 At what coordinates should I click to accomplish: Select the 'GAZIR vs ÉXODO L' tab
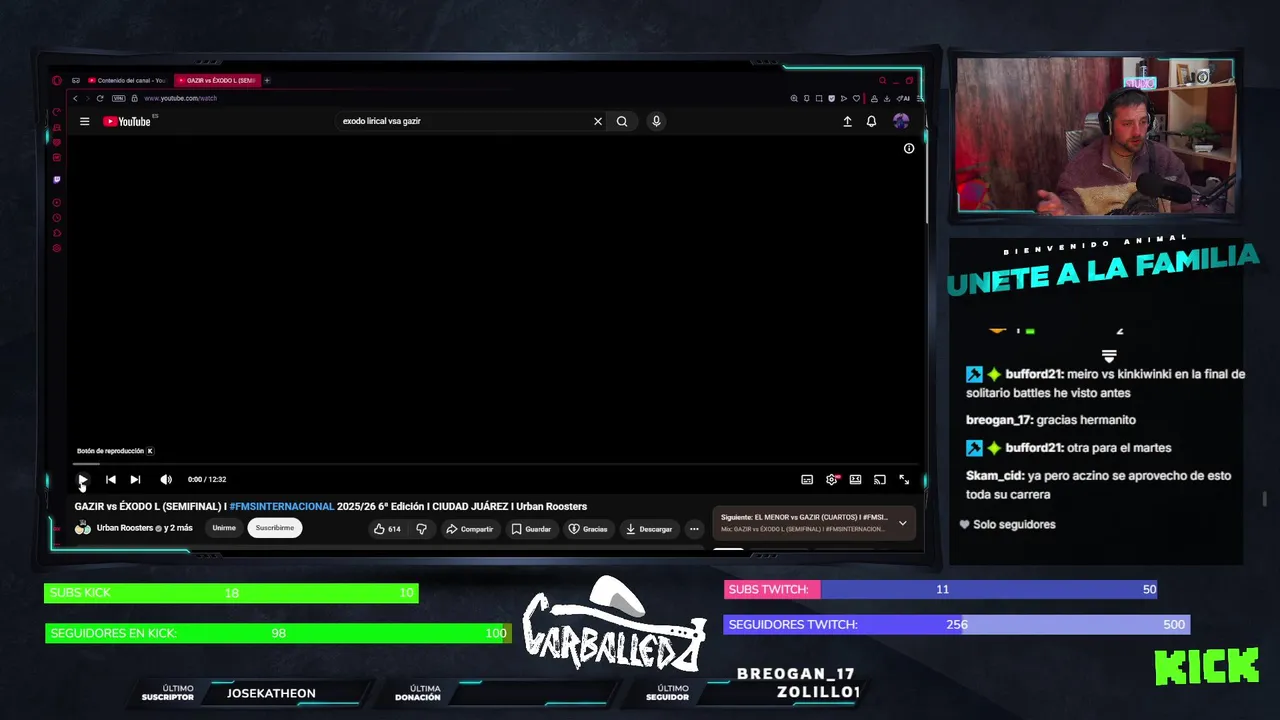tap(217, 80)
